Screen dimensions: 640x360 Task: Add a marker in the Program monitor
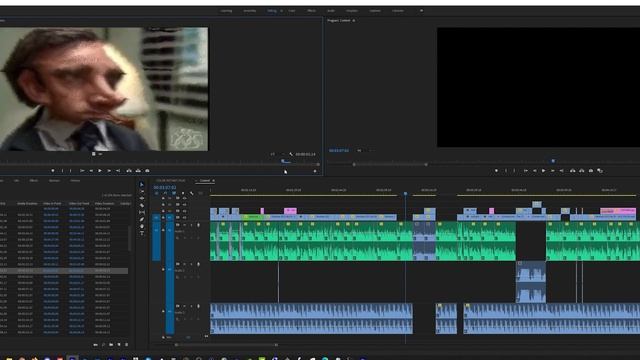pos(496,171)
